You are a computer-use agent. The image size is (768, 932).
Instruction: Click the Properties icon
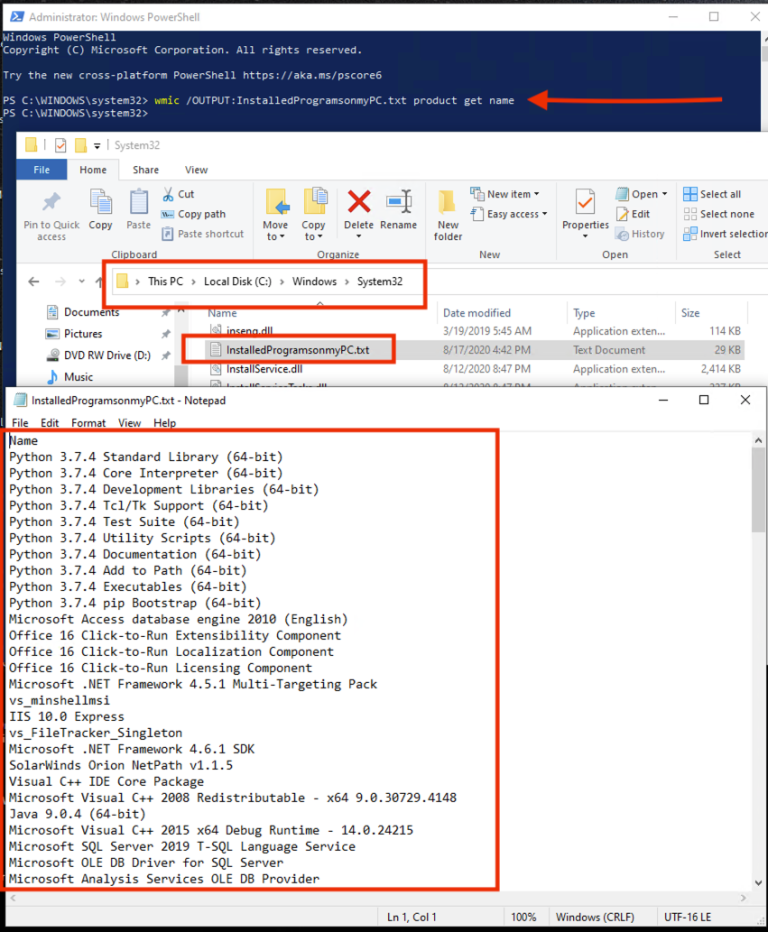585,203
